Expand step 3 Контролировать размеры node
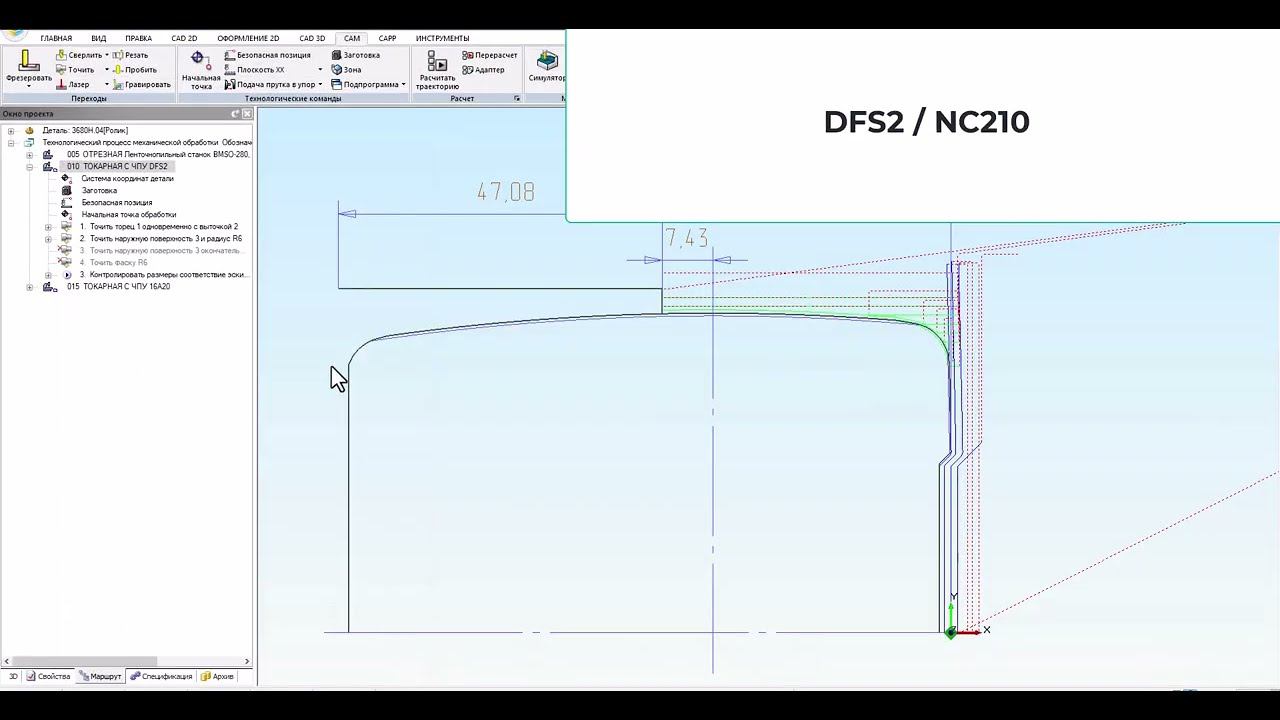 [x=48, y=275]
